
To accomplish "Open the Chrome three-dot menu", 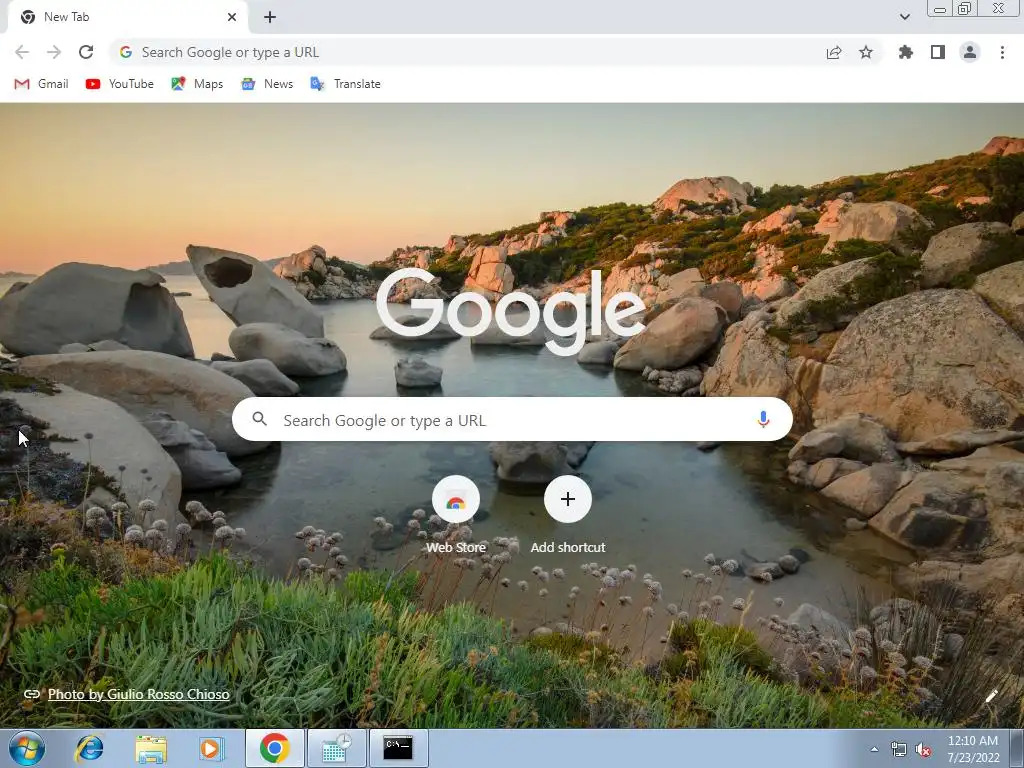I will coord(1002,52).
